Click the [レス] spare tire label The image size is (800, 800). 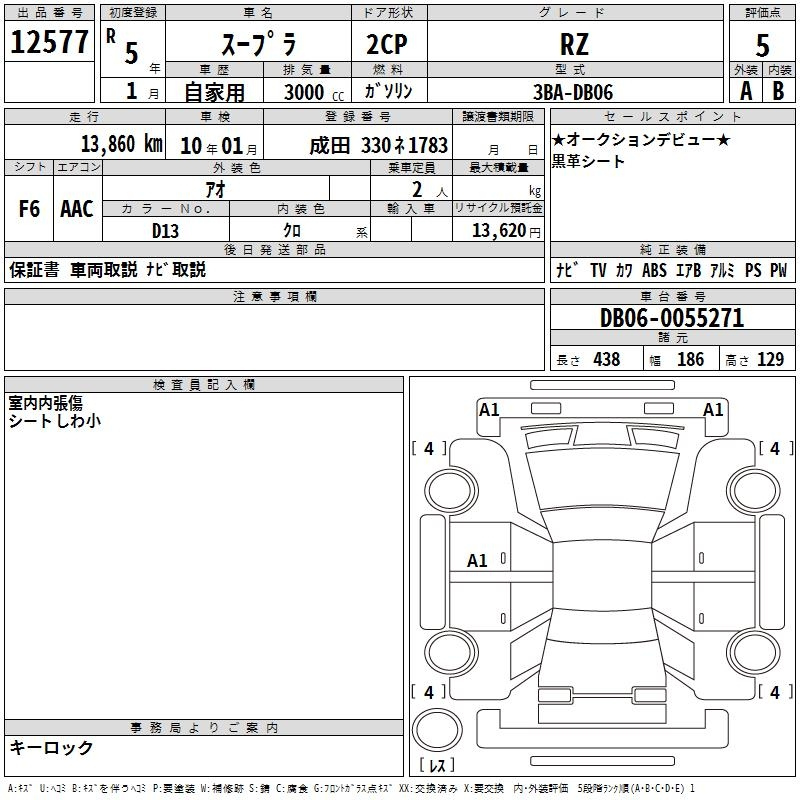click(x=437, y=765)
